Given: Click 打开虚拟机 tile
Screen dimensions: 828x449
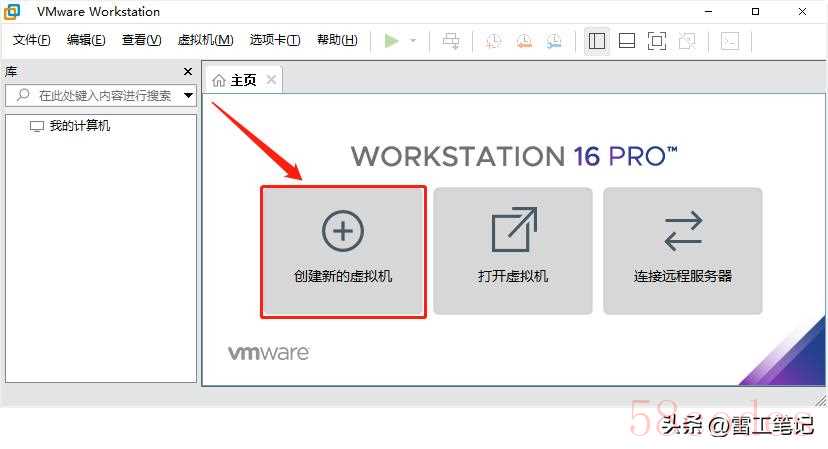Looking at the screenshot, I should pyautogui.click(x=513, y=251).
